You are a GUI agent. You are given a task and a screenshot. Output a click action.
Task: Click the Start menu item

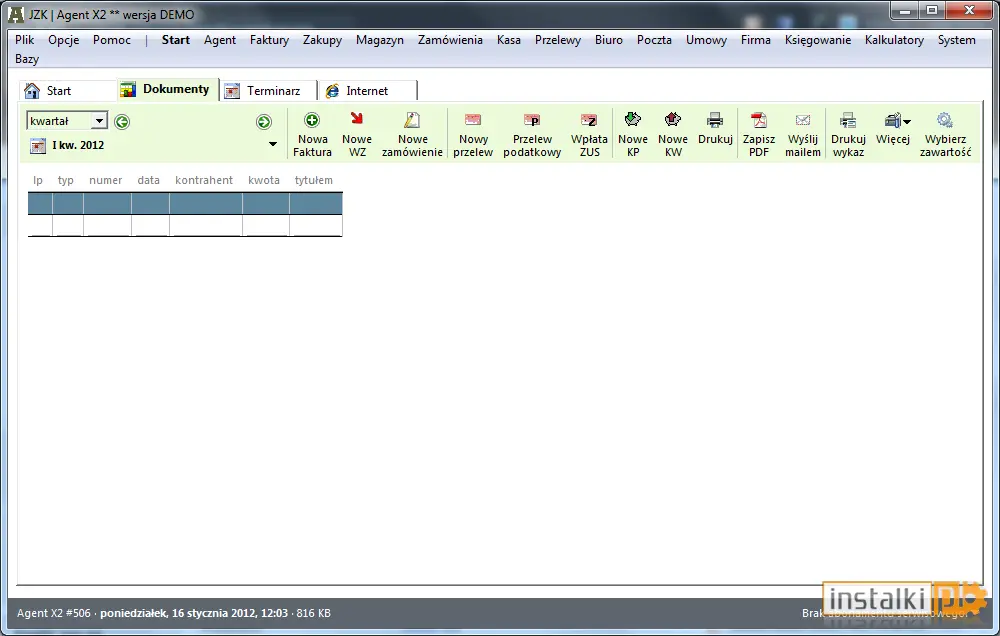175,40
